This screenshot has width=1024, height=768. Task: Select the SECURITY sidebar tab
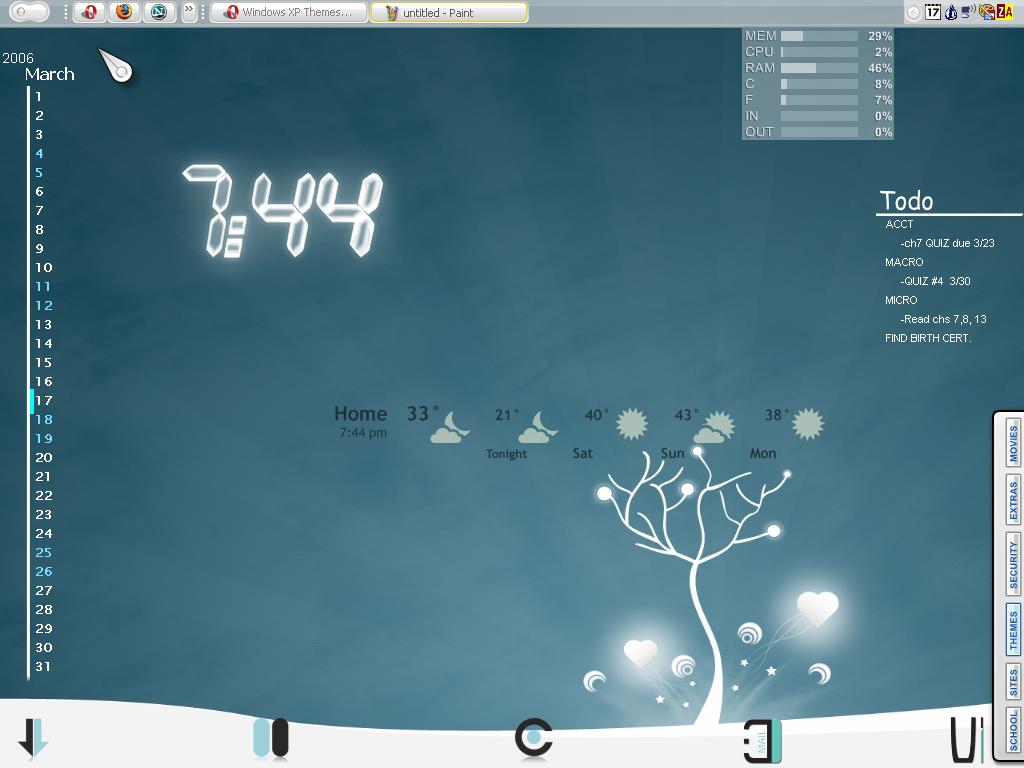pos(1013,564)
